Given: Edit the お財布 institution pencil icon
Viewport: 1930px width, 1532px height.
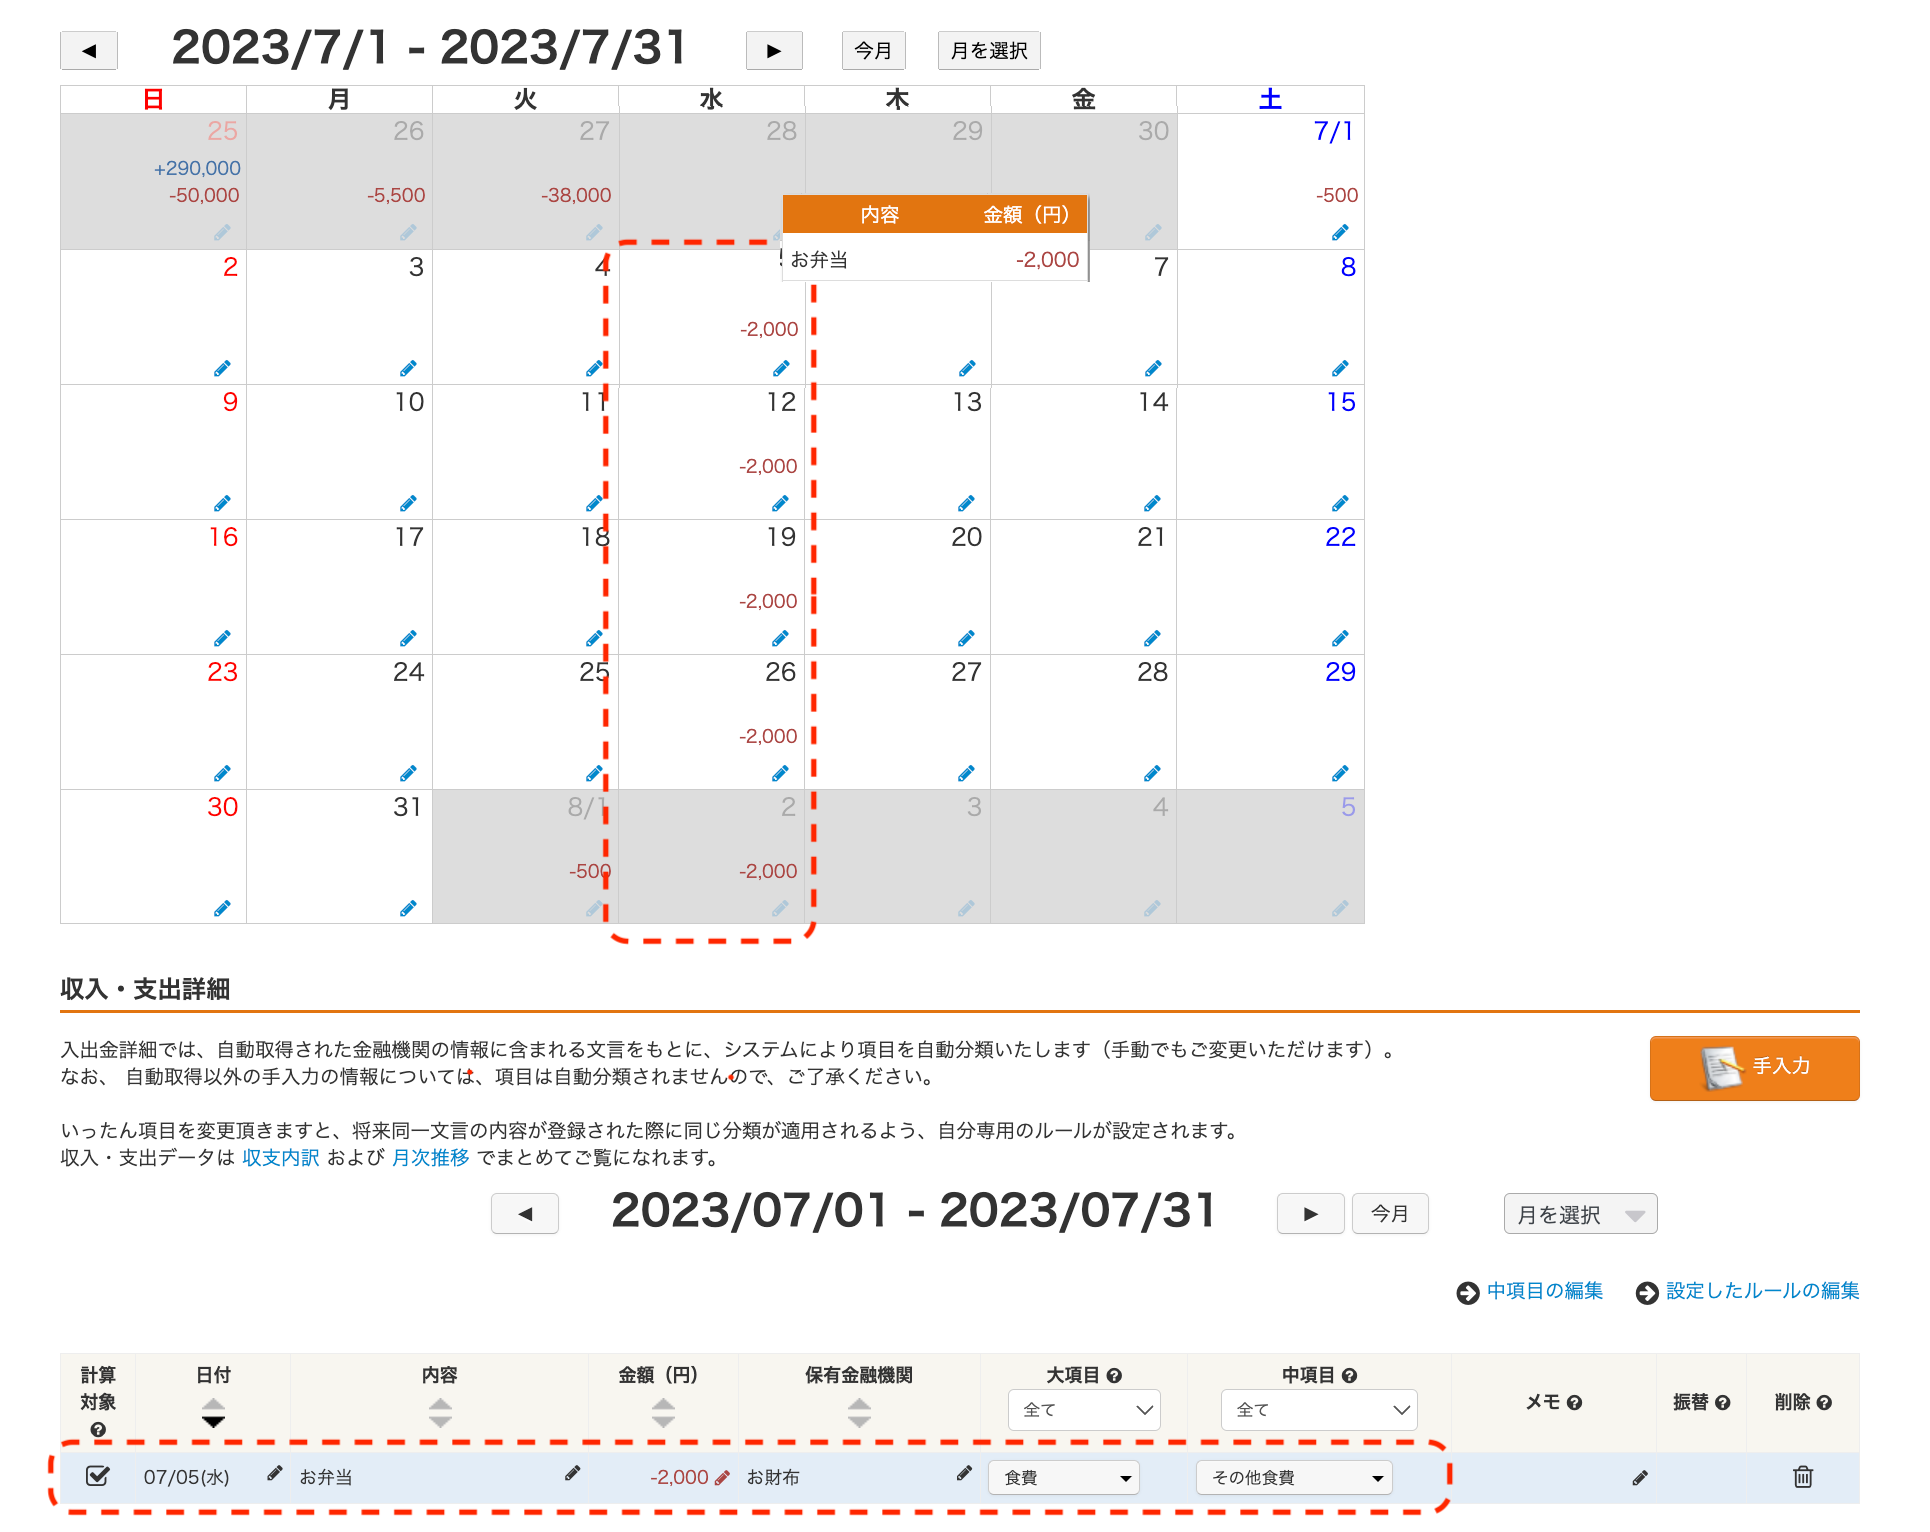Looking at the screenshot, I should point(964,1473).
